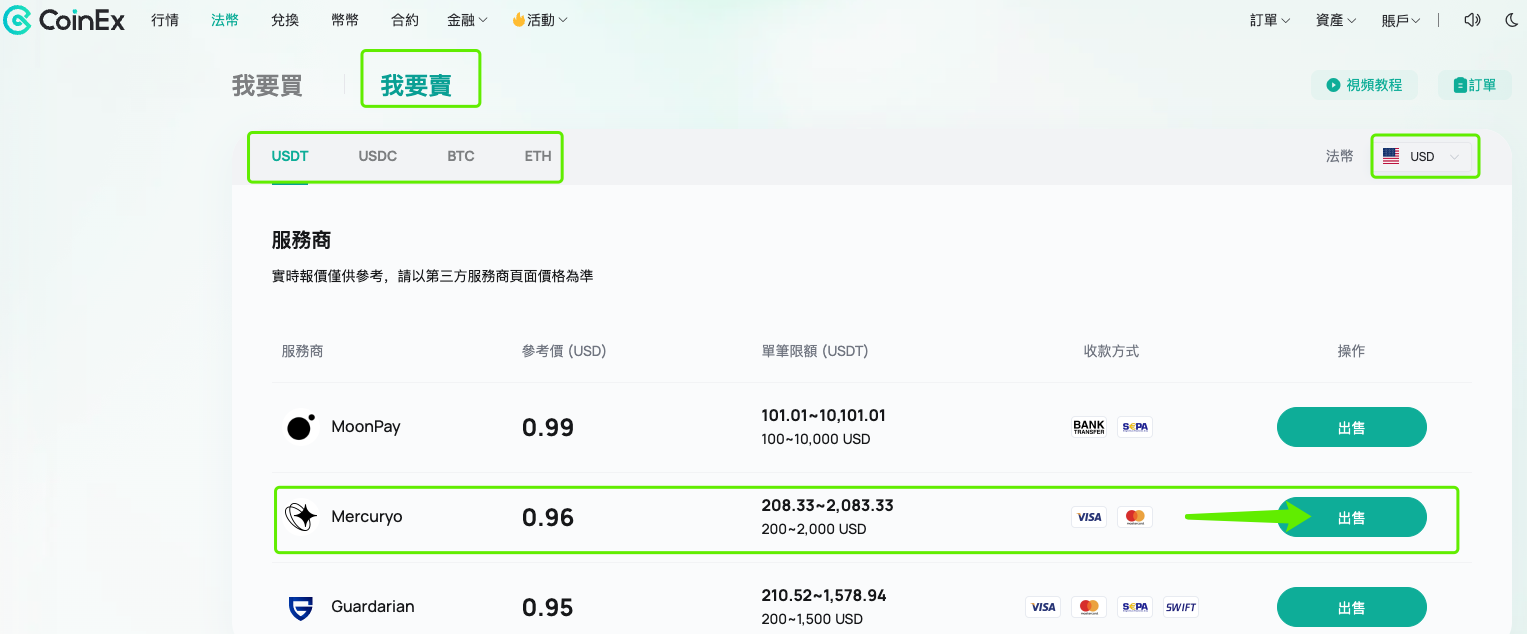The width and height of the screenshot is (1527, 634).
Task: Open 合約 in navigation bar
Action: click(405, 20)
